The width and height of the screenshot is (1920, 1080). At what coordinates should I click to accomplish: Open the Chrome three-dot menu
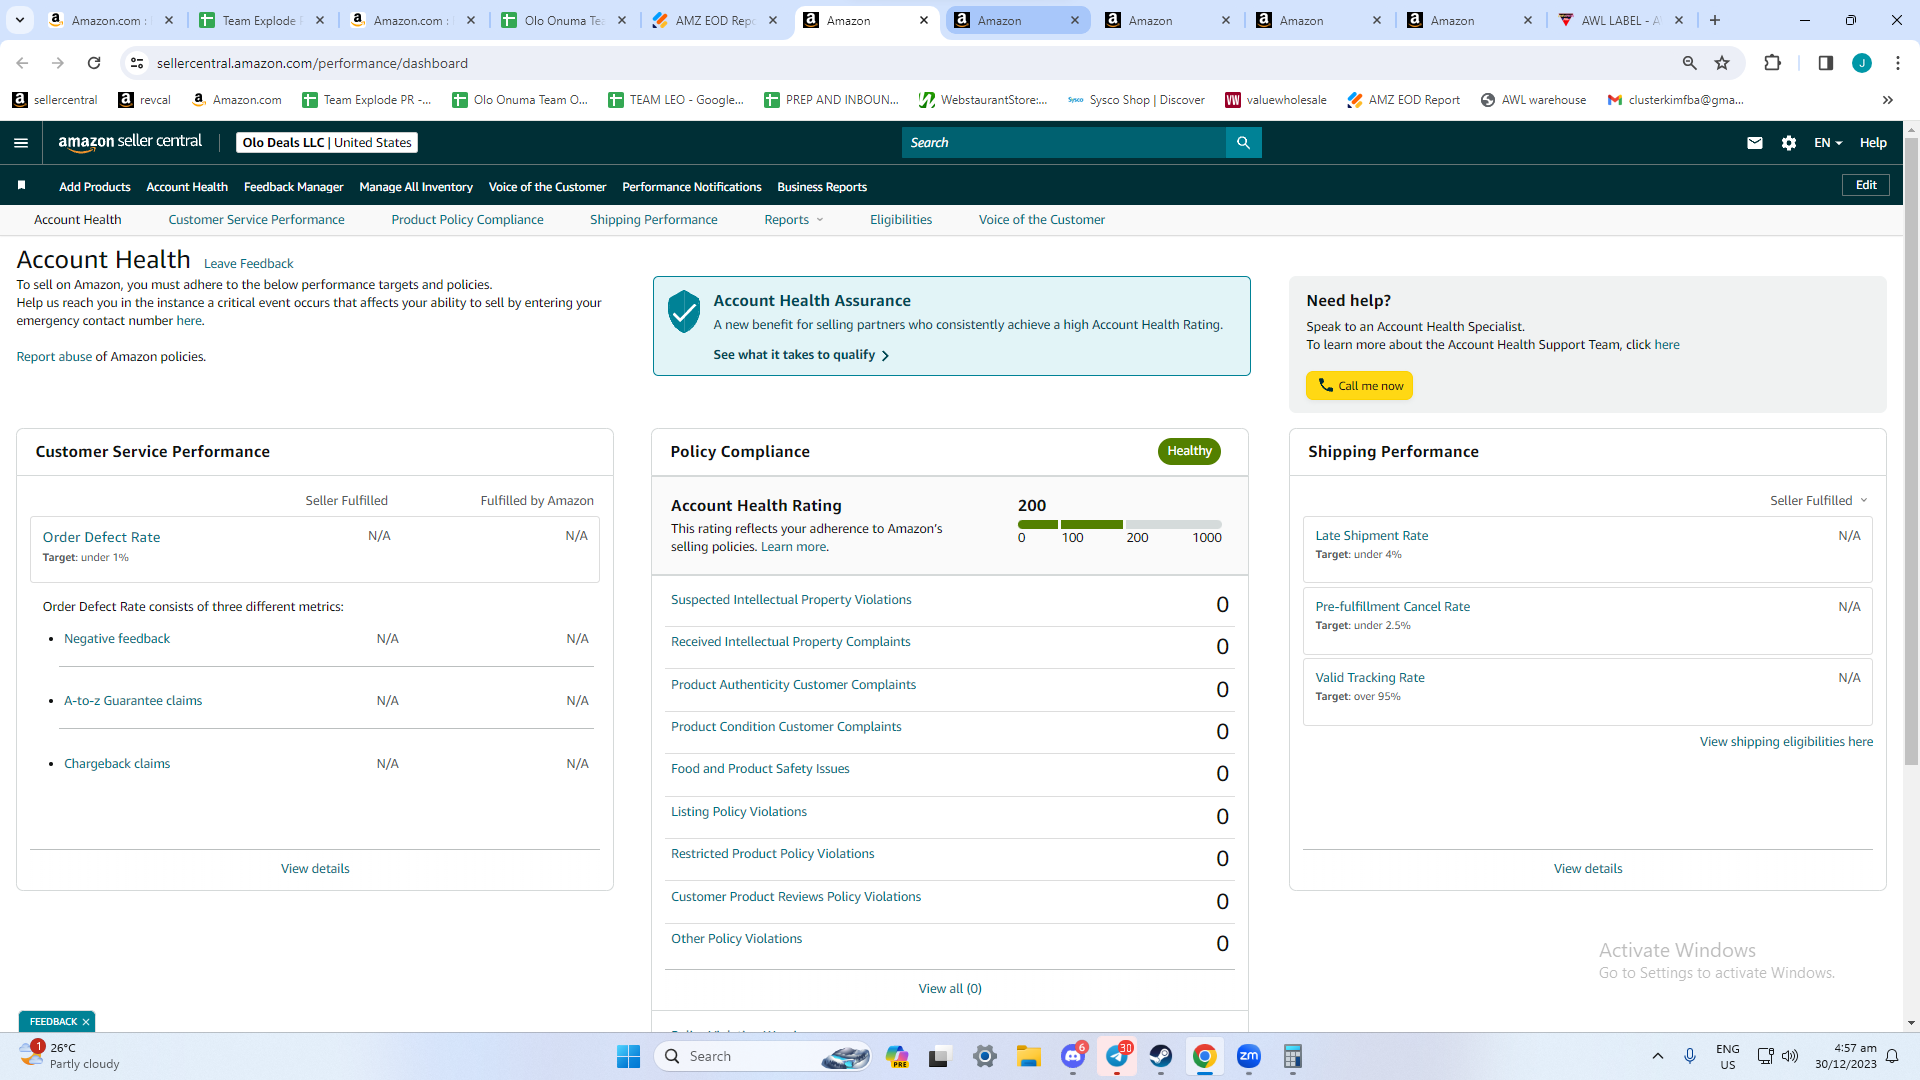[x=1898, y=63]
